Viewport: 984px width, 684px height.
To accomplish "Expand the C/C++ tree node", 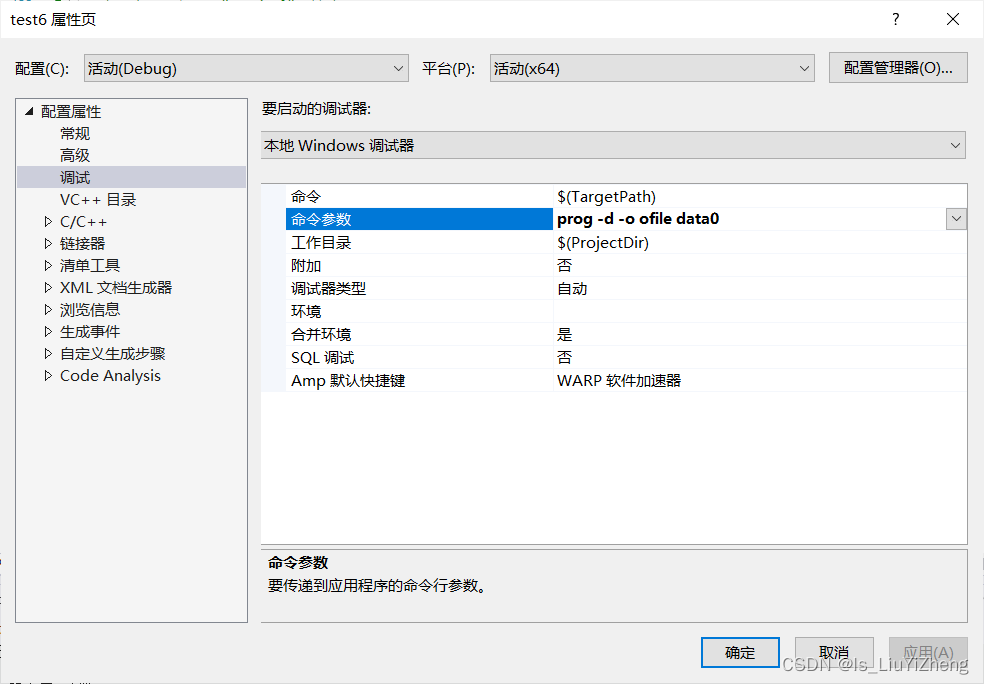I will tap(48, 222).
